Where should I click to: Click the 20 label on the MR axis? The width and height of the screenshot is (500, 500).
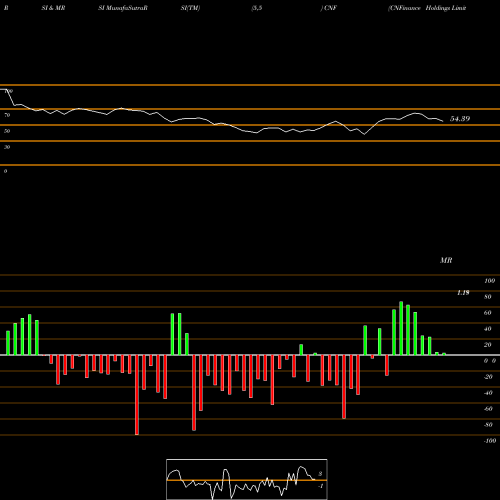click(x=488, y=345)
